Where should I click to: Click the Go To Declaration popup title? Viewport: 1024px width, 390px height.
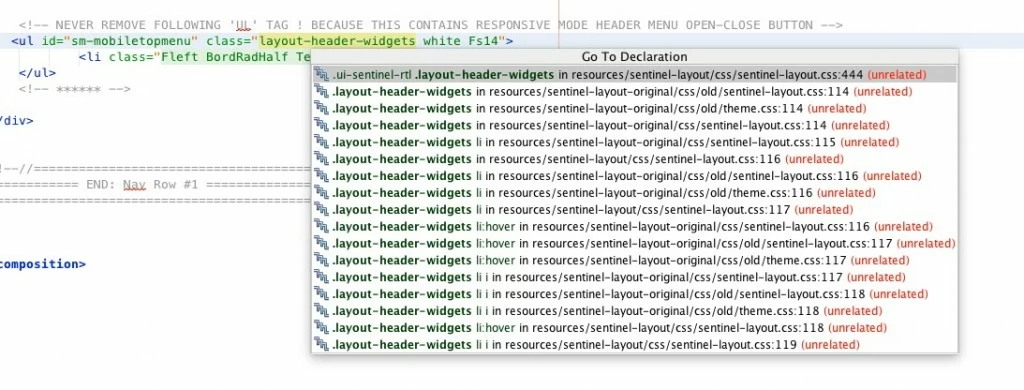coord(634,57)
